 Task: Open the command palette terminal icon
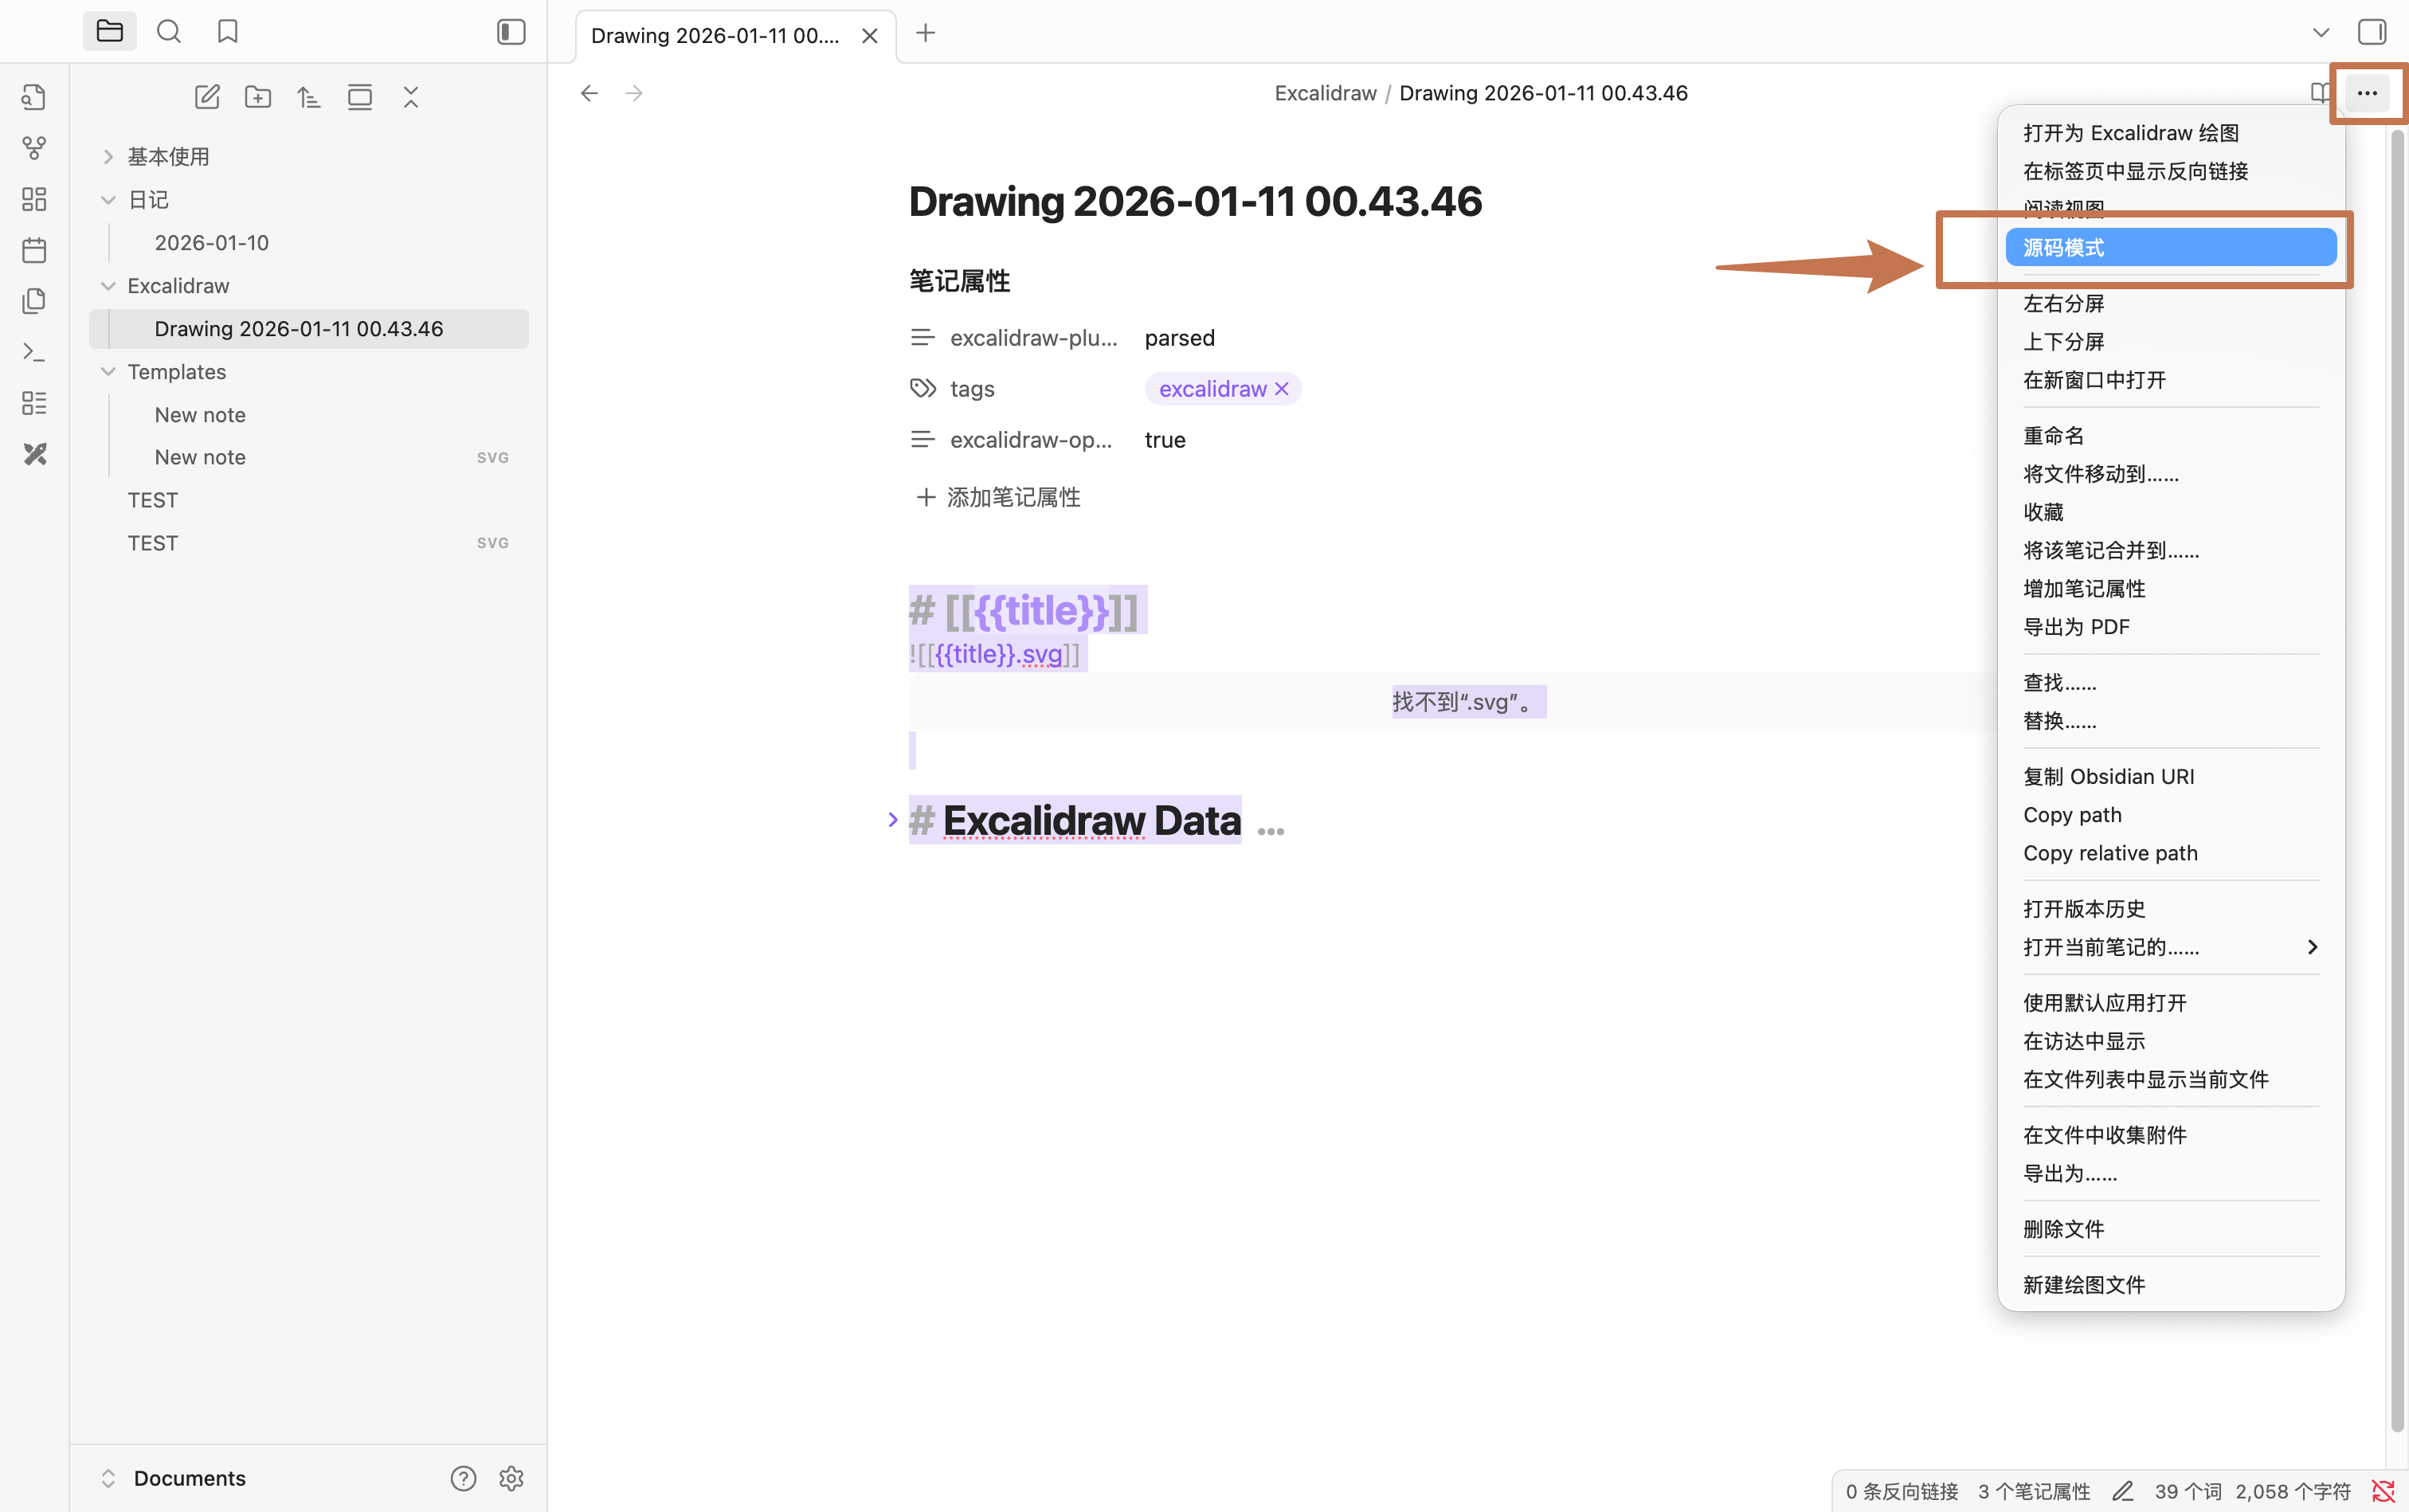click(34, 352)
